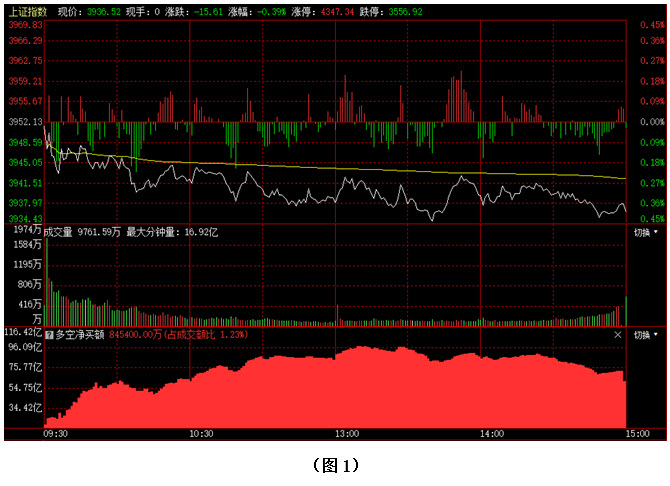
Task: Click the 14:00 time axis marker
Action: (x=492, y=434)
